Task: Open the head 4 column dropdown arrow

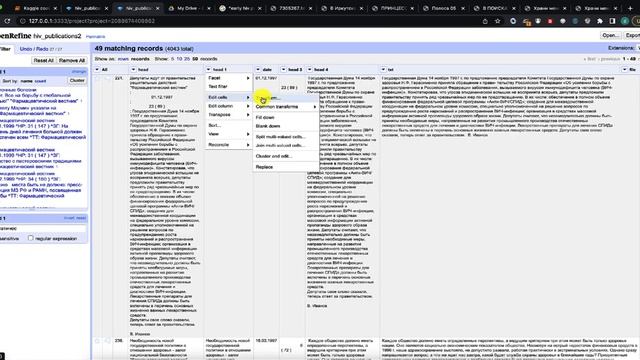Action: (309, 70)
